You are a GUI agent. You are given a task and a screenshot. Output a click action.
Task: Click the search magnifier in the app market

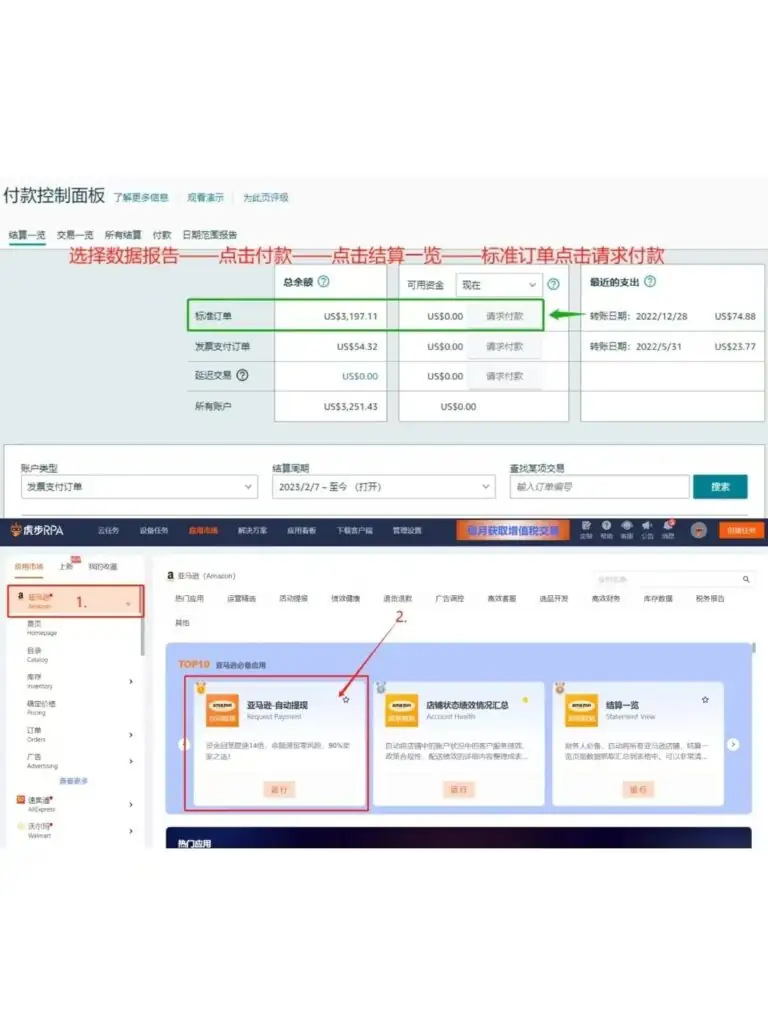point(746,579)
